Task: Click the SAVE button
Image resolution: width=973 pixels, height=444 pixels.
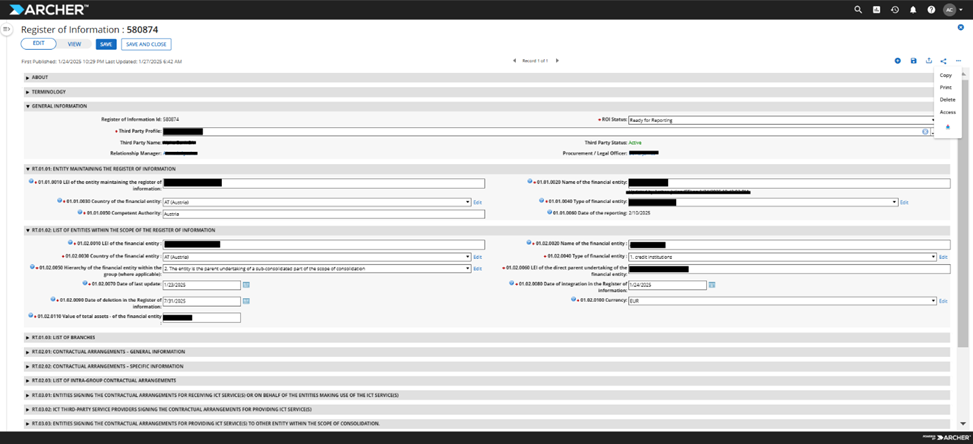Action: pyautogui.click(x=106, y=44)
